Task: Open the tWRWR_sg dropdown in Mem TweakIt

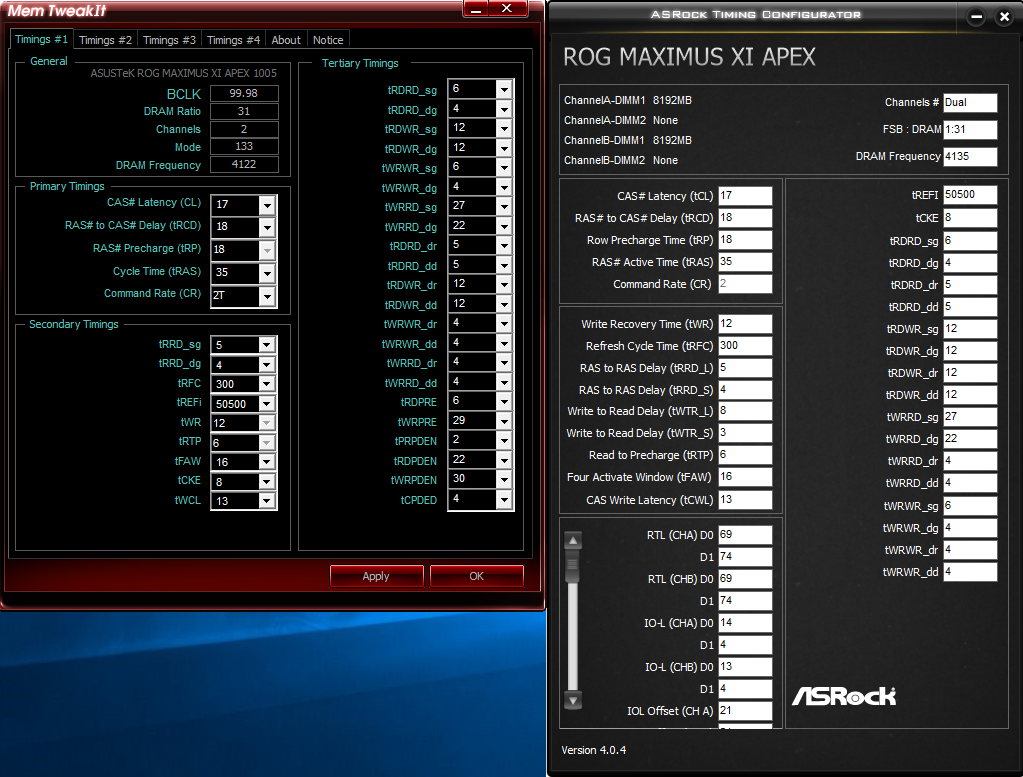Action: [504, 168]
